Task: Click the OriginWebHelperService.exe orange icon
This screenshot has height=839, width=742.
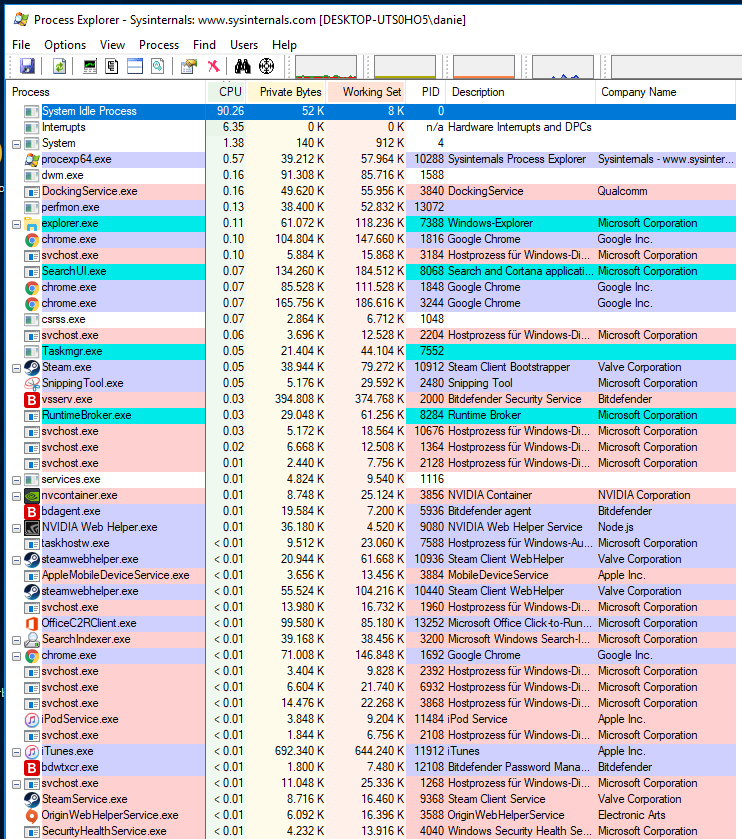Action: coord(32,815)
